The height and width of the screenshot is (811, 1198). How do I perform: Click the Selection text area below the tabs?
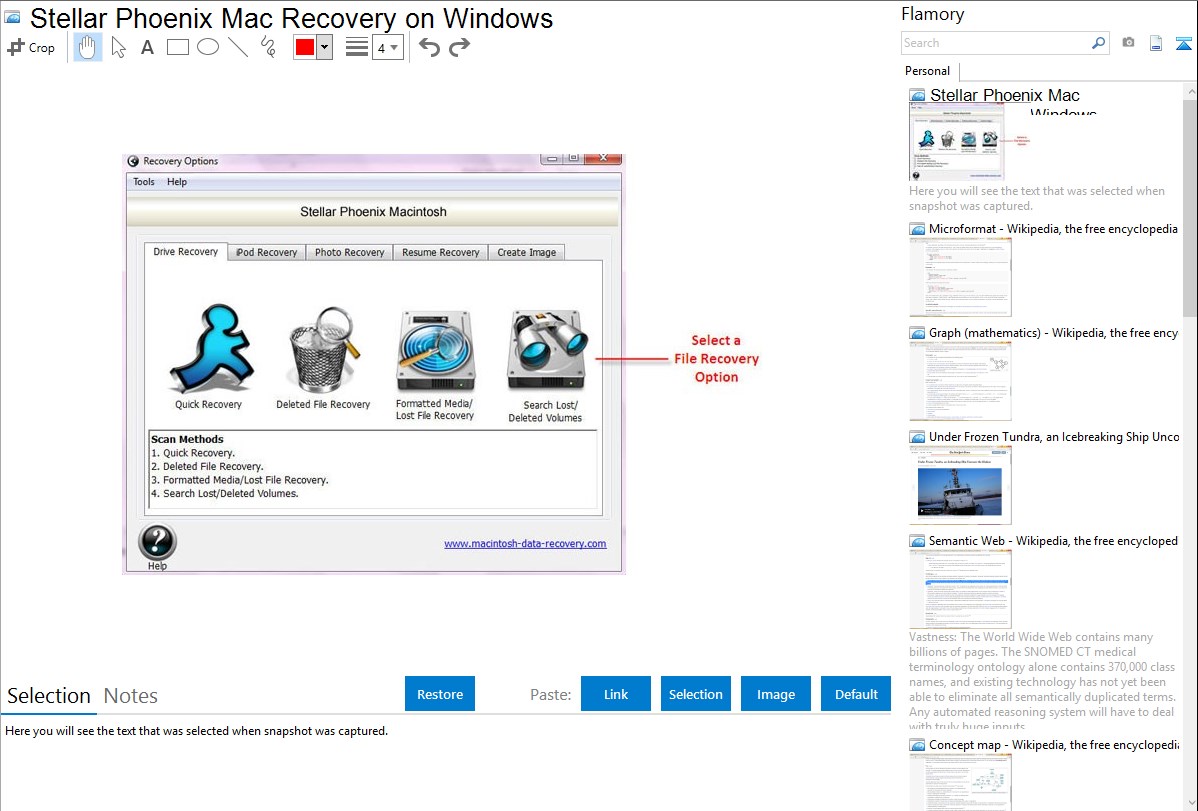(x=446, y=762)
